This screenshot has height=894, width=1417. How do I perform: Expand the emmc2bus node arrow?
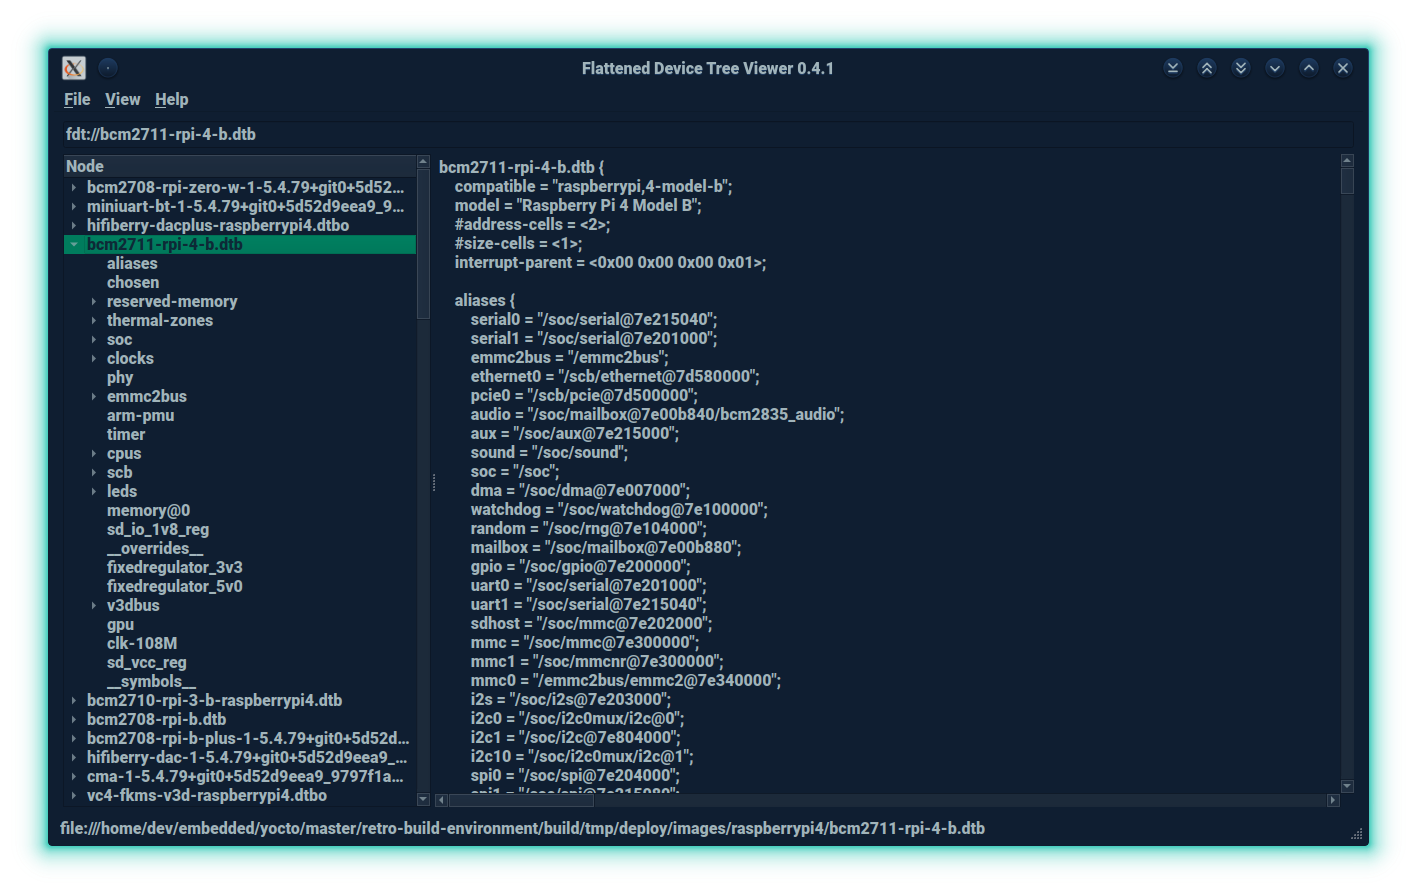tap(94, 396)
